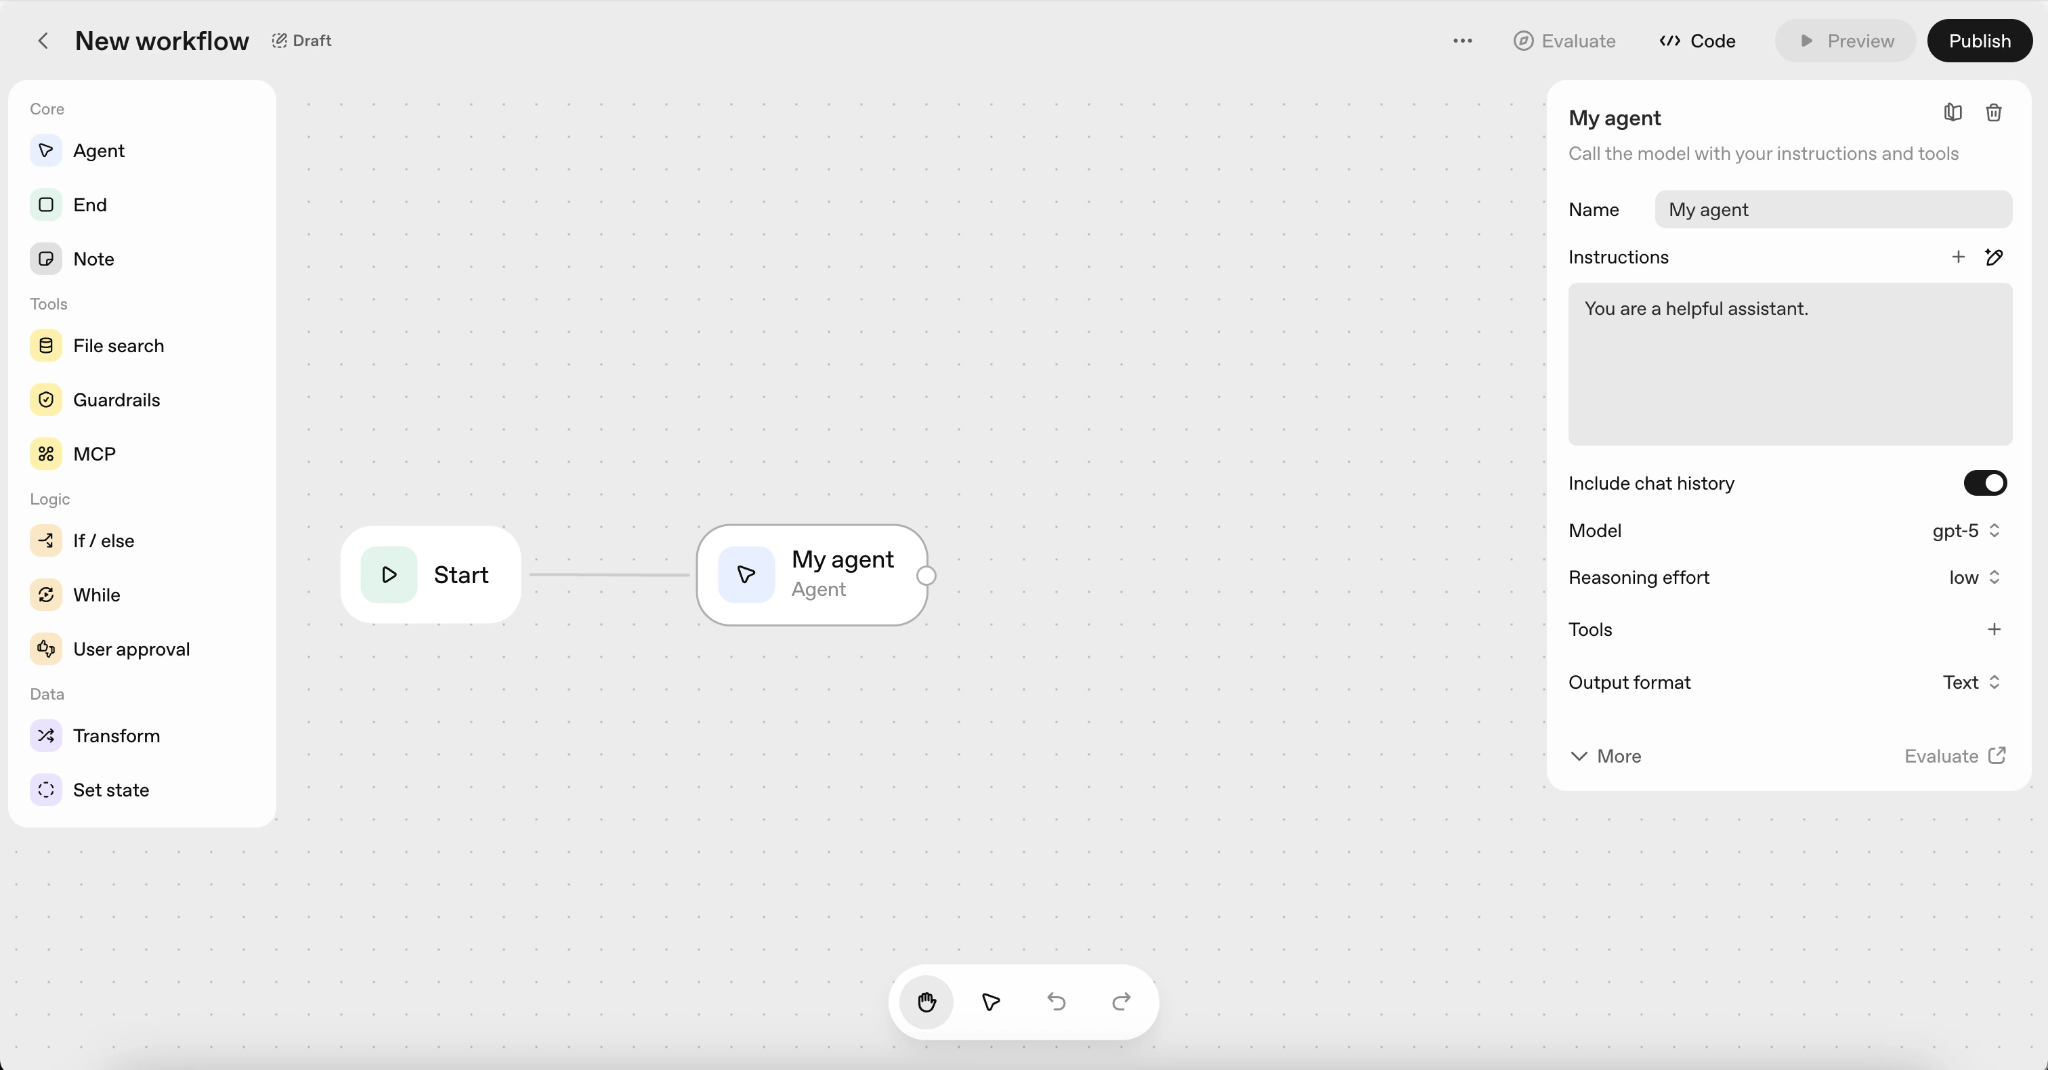
Task: Change Reasoning effort from low
Action: click(1972, 578)
